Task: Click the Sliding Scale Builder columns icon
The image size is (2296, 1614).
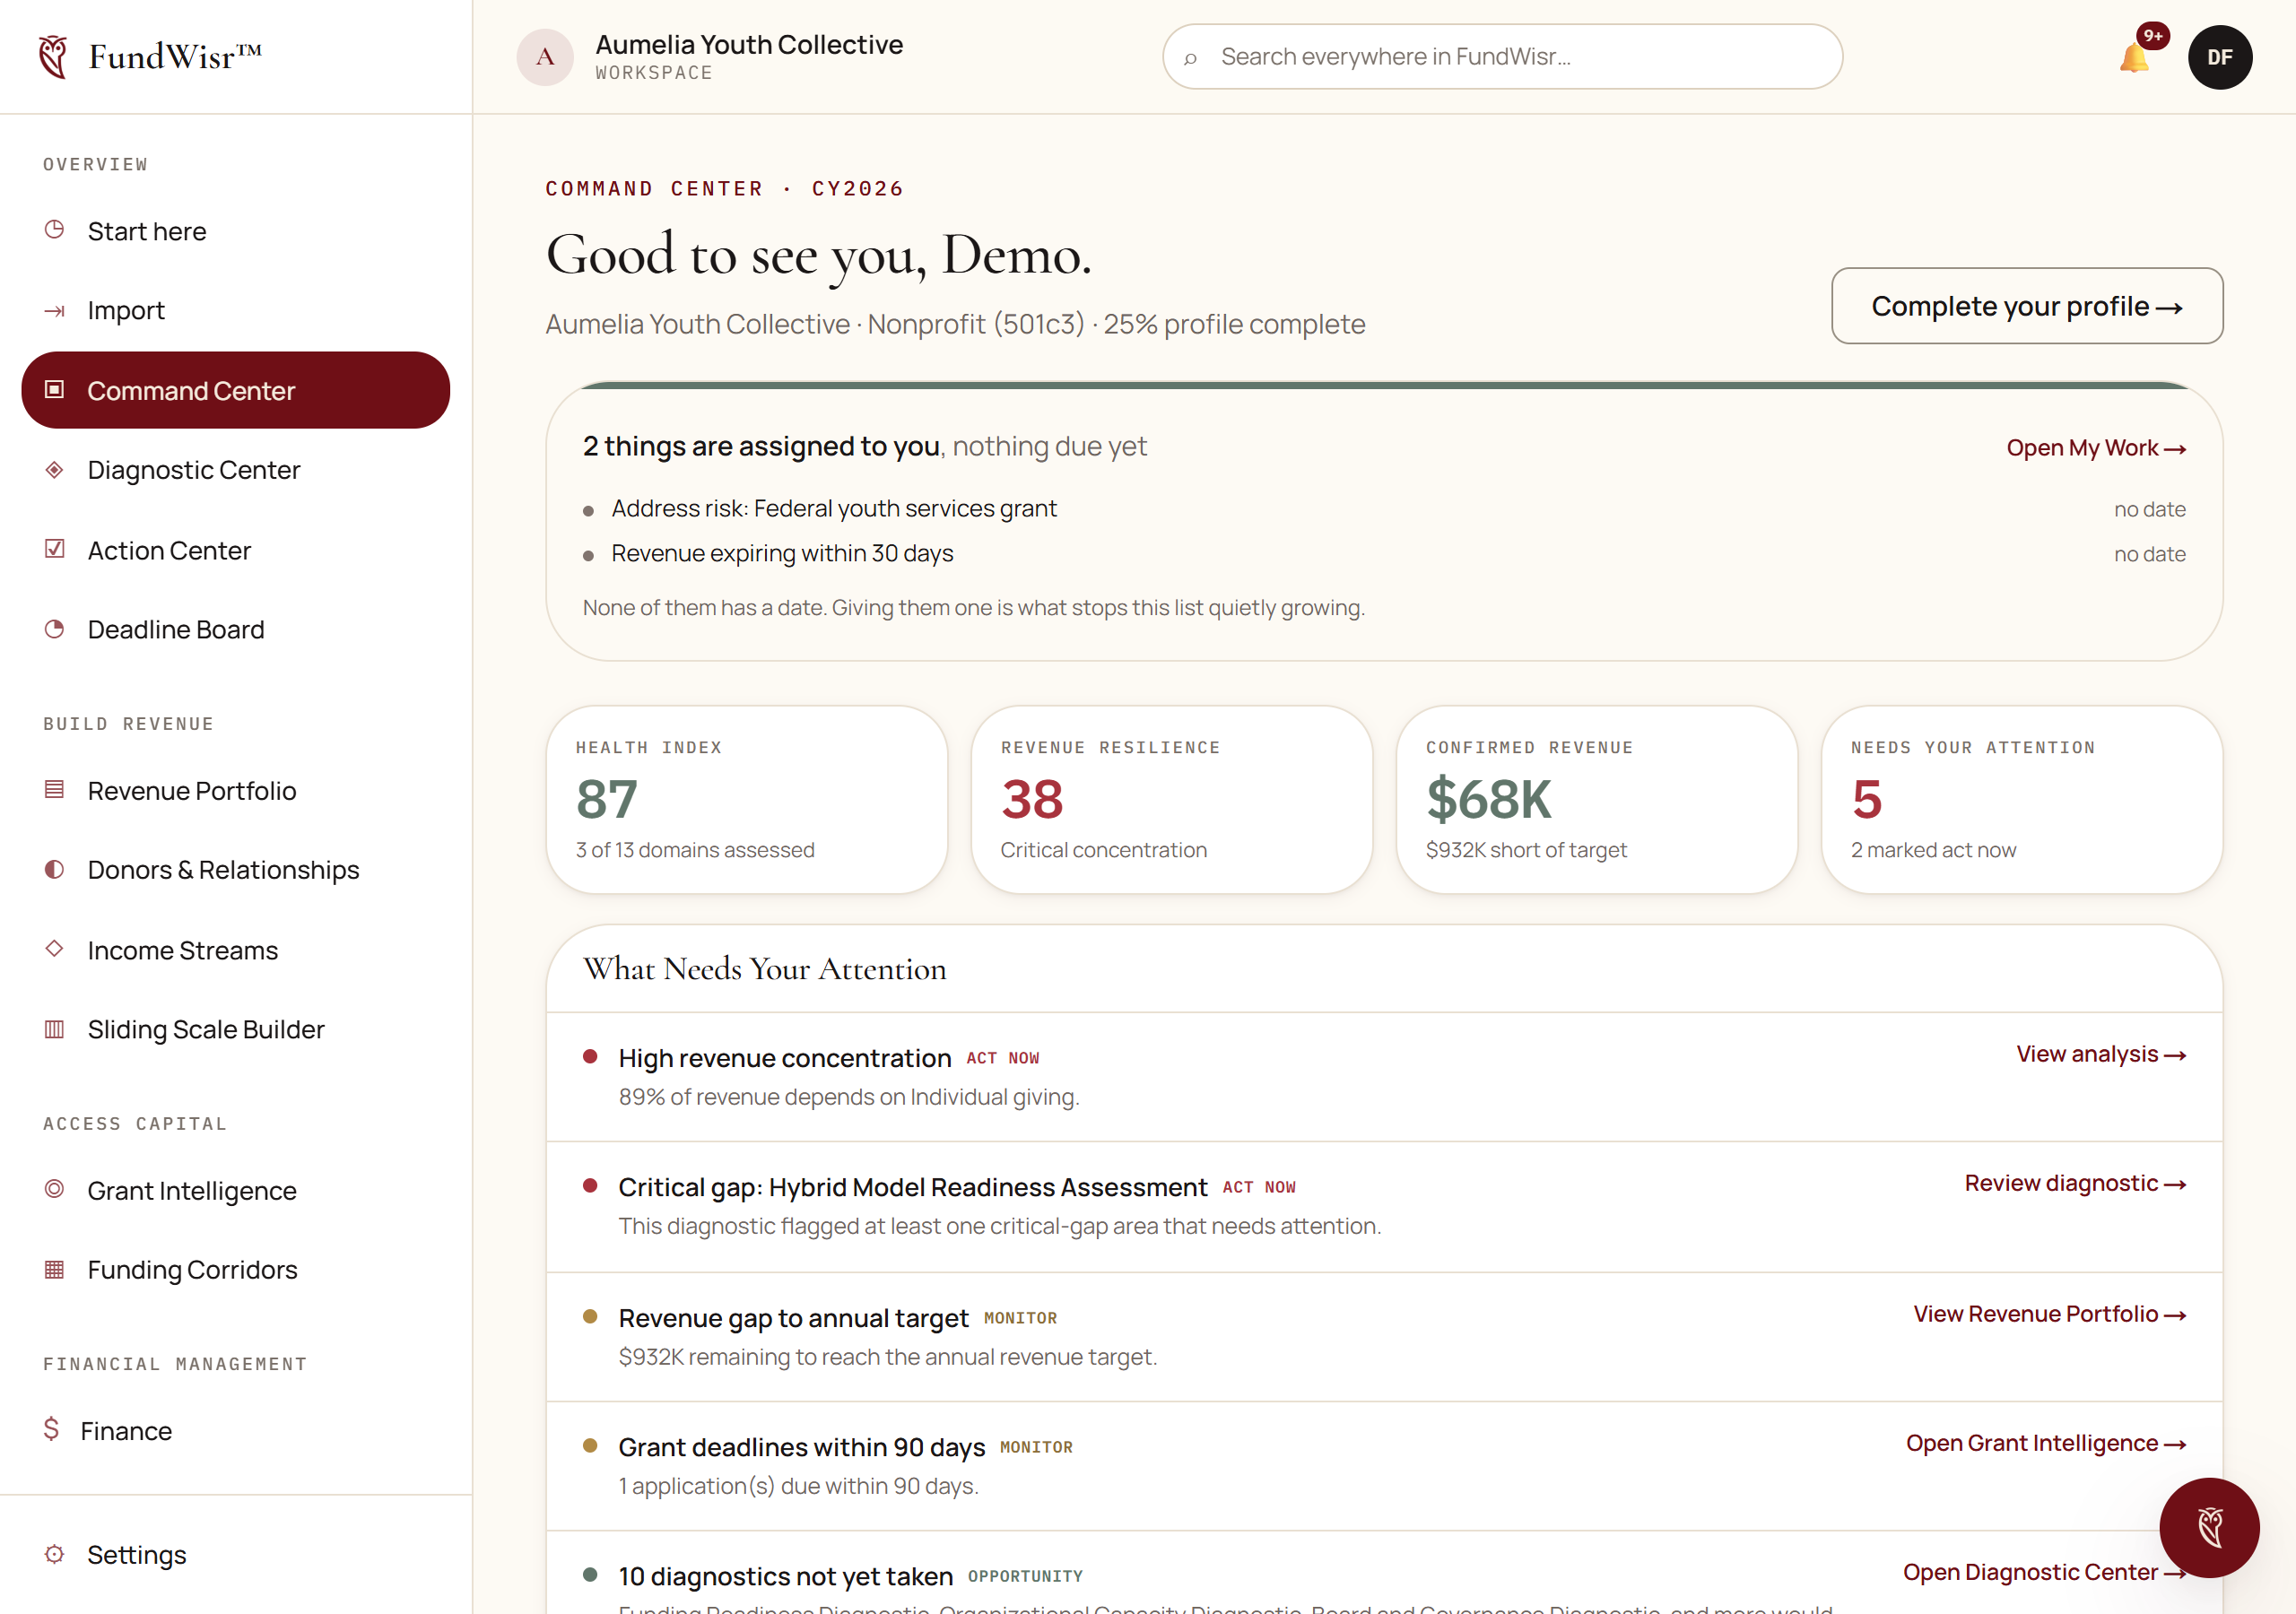Action: point(55,1029)
